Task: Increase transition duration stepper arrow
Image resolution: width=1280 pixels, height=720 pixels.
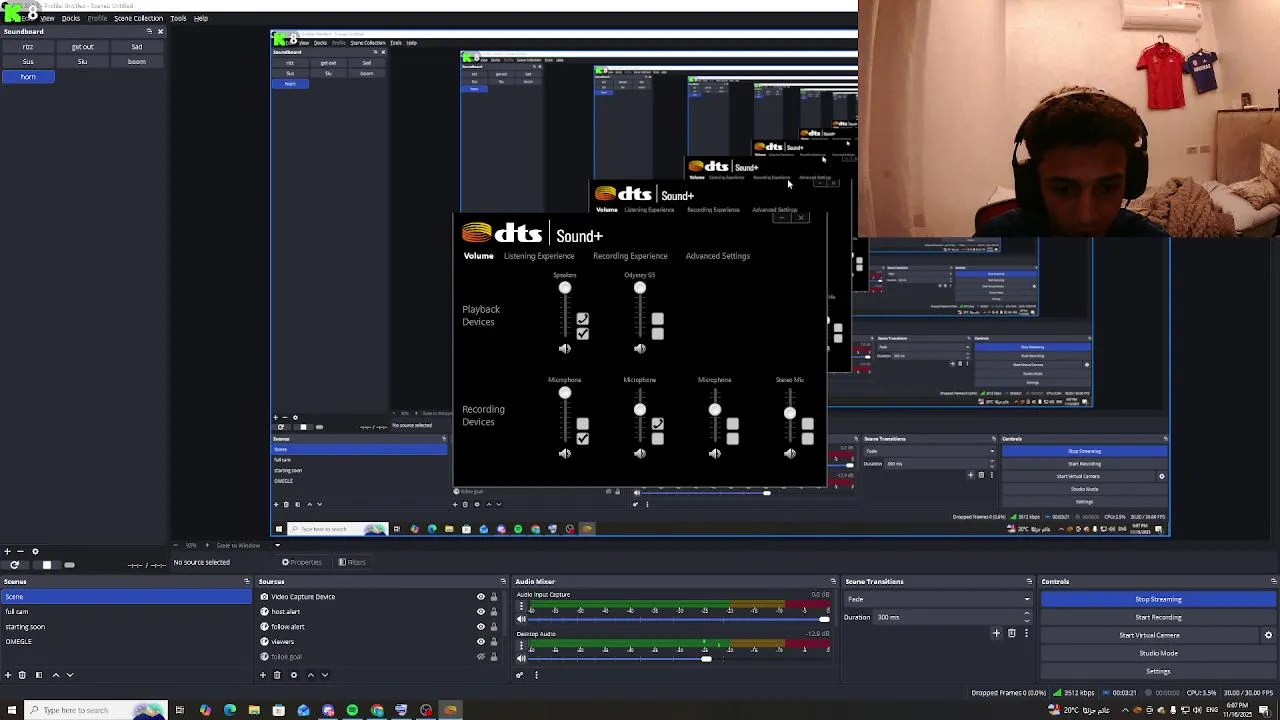Action: 1027,614
